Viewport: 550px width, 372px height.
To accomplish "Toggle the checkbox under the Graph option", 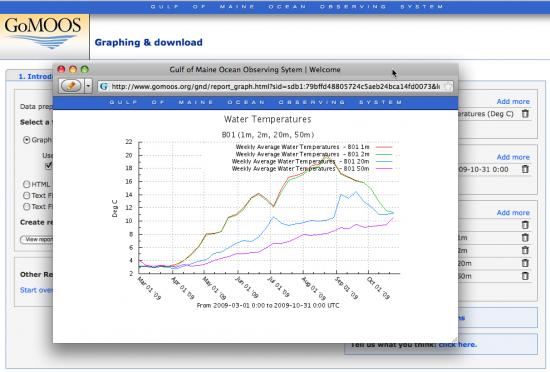I will point(49,165).
